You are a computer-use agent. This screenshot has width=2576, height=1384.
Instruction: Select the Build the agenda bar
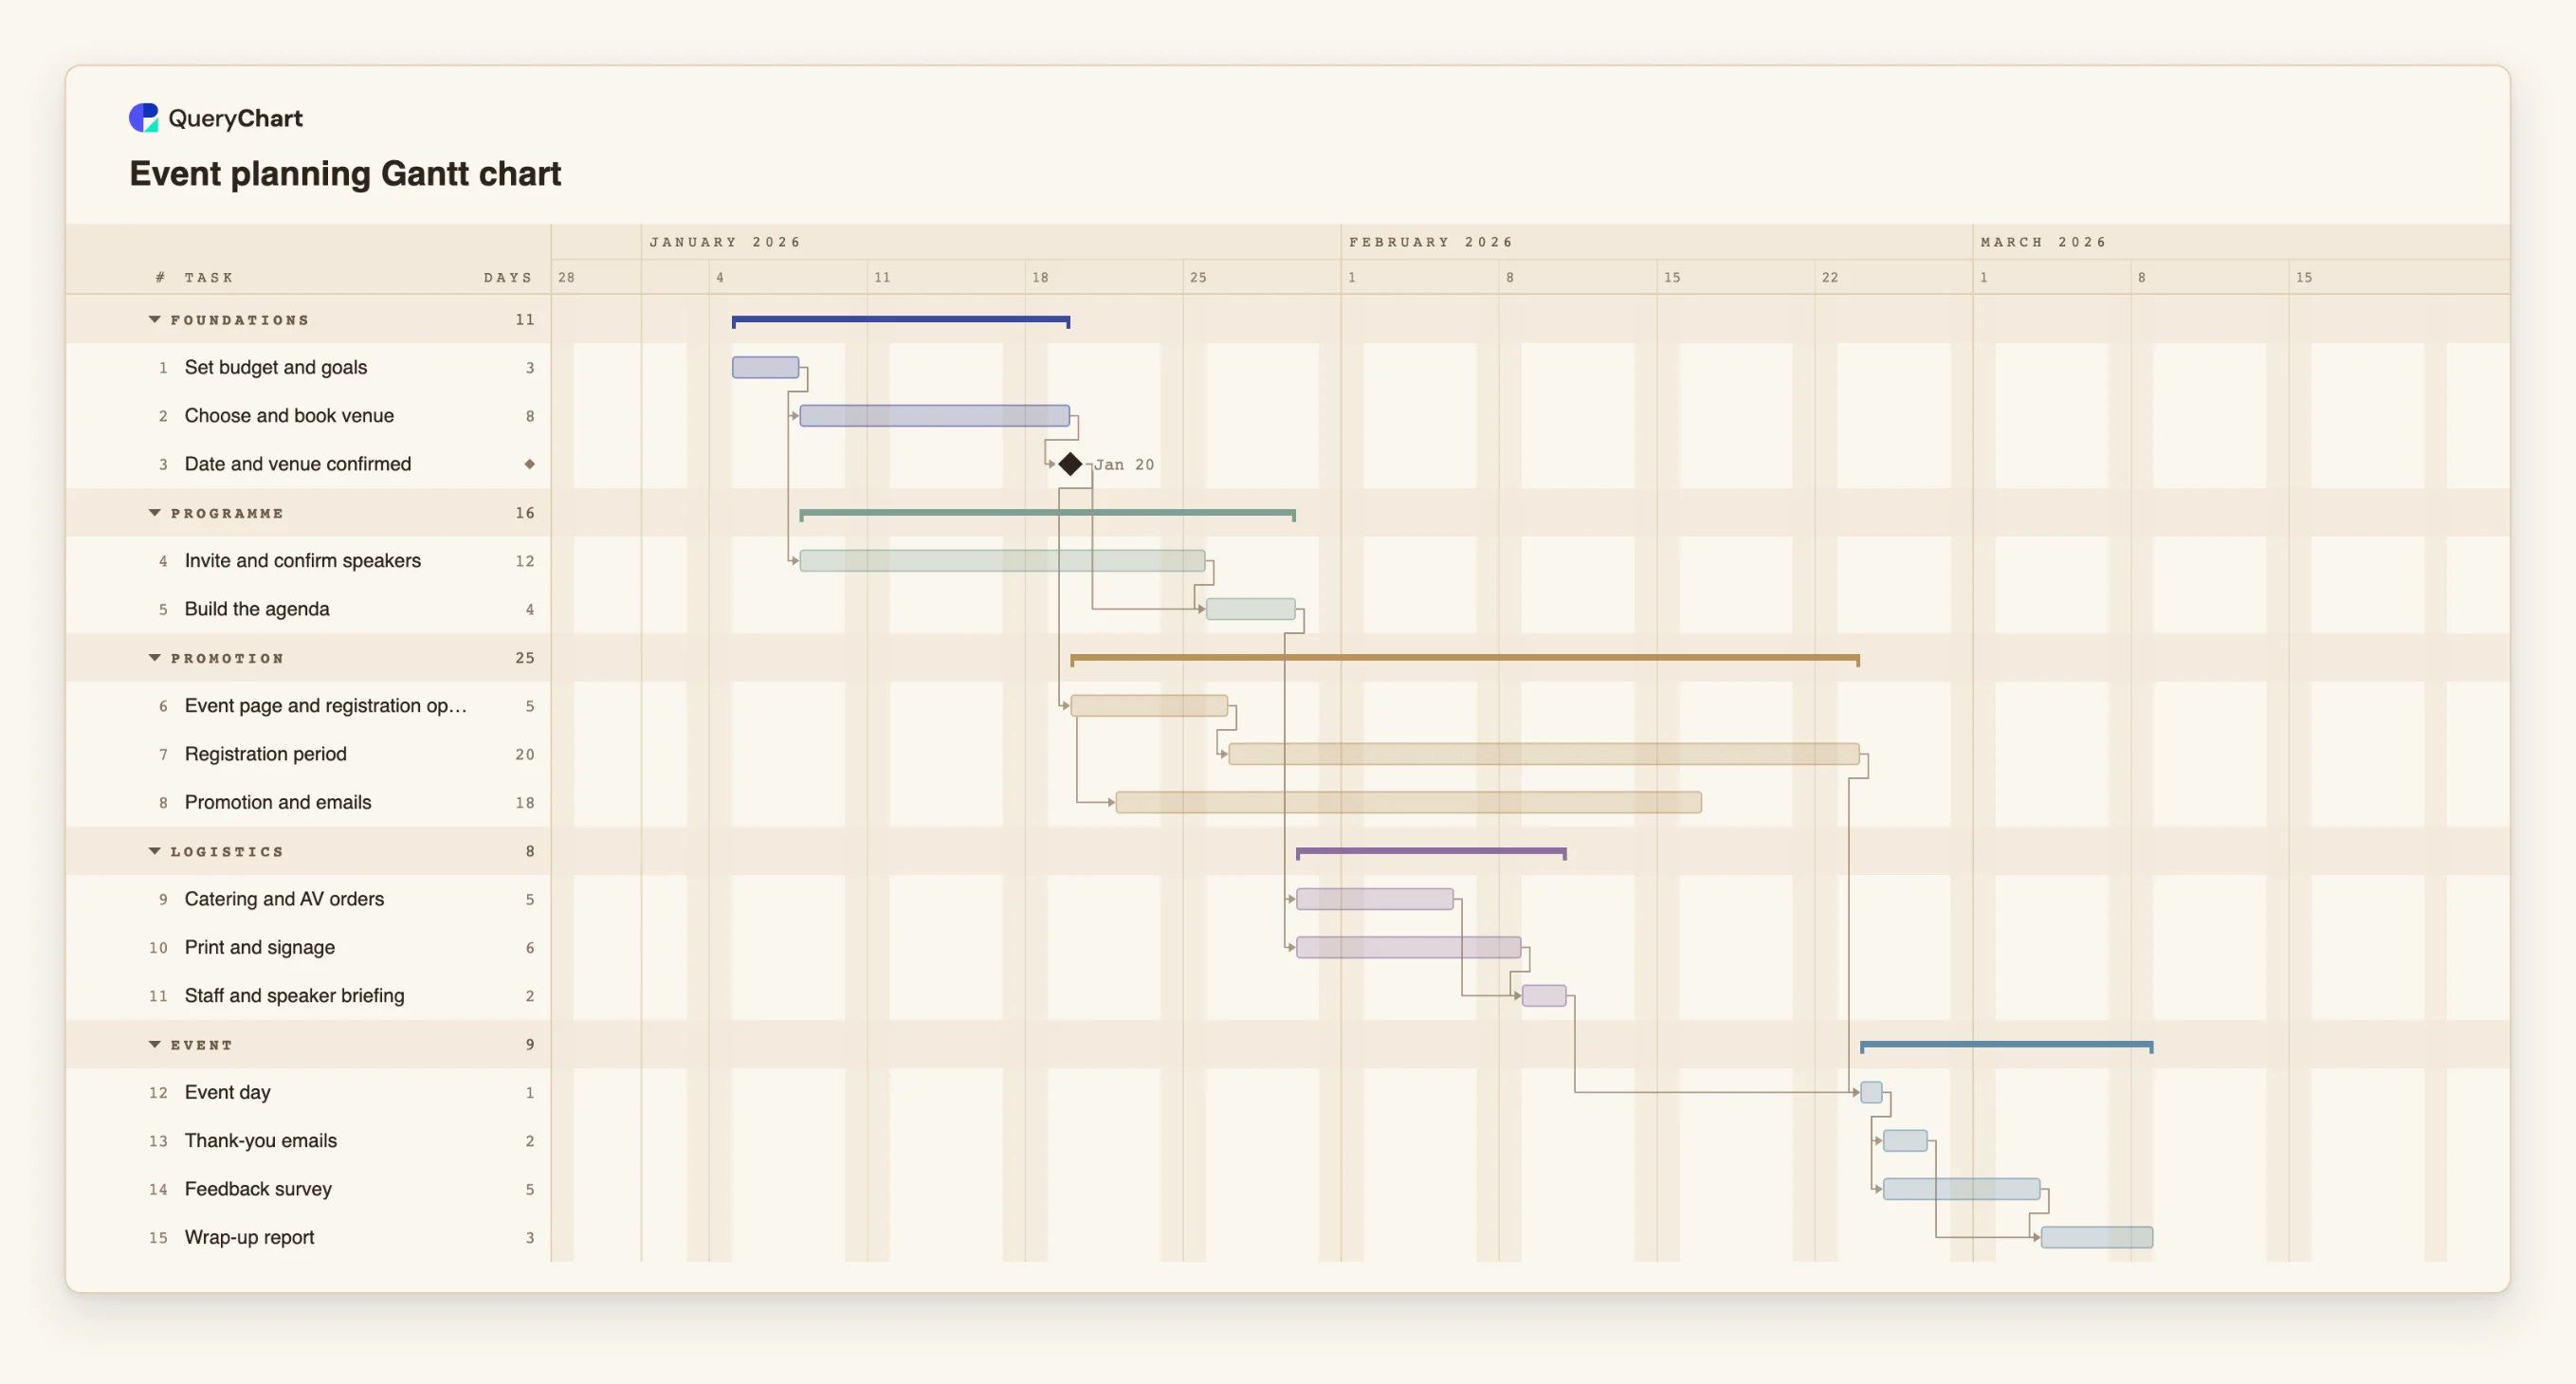pyautogui.click(x=1251, y=609)
